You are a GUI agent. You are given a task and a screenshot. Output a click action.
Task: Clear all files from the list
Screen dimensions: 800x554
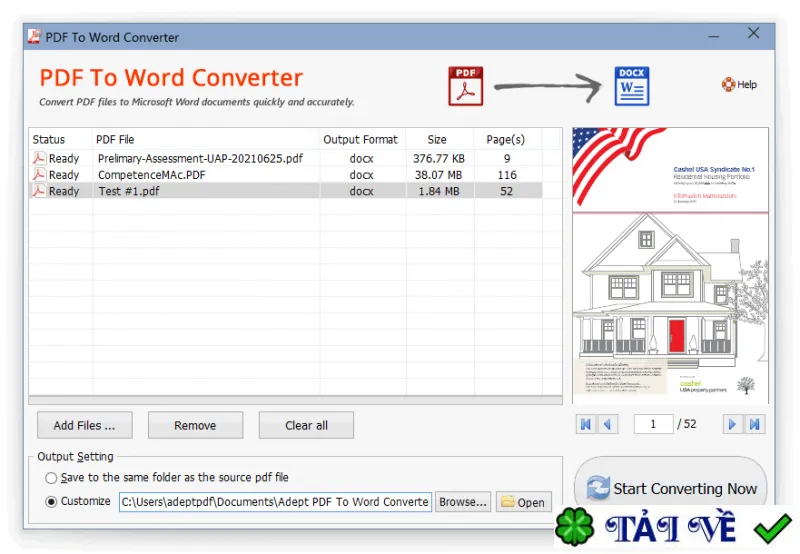coord(306,425)
